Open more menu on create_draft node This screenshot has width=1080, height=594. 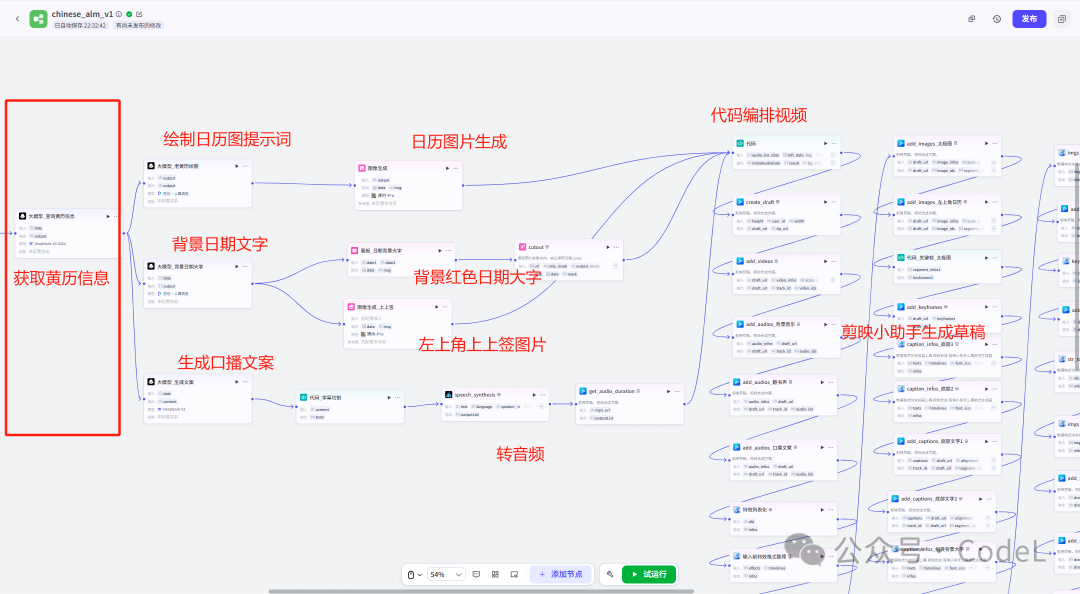click(x=834, y=202)
